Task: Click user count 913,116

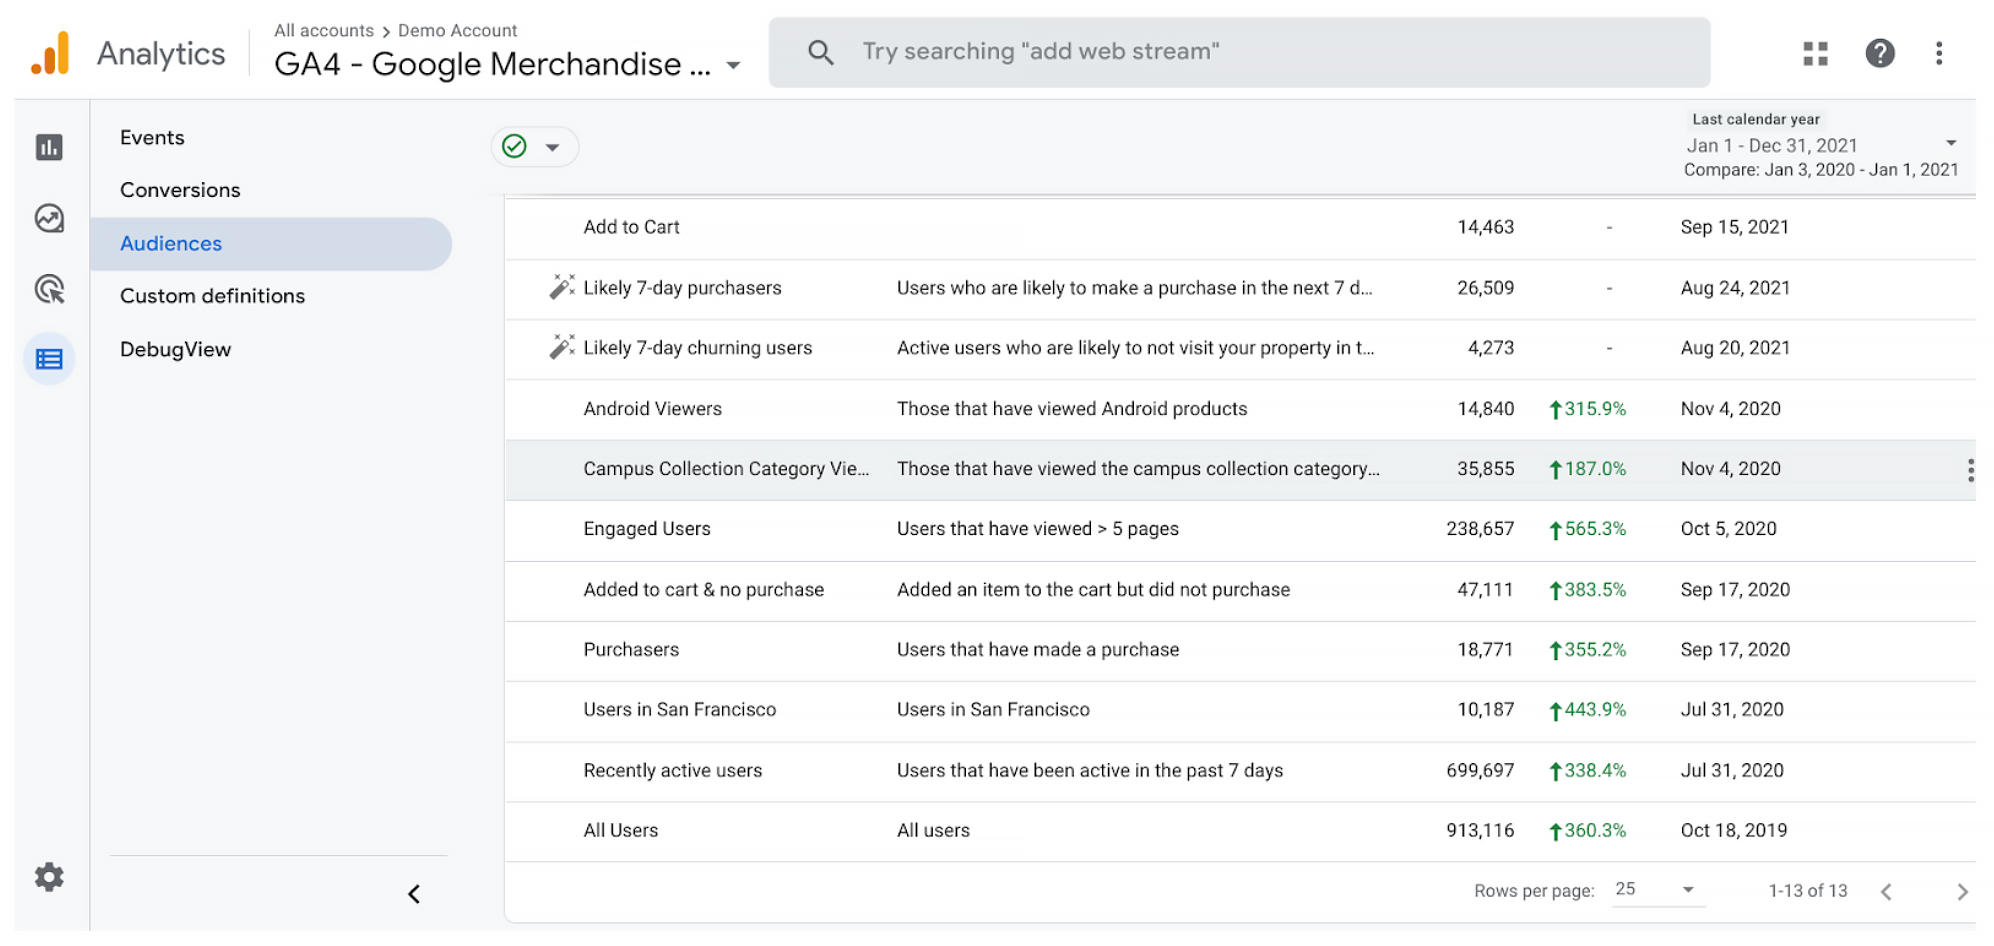Action: tap(1480, 831)
